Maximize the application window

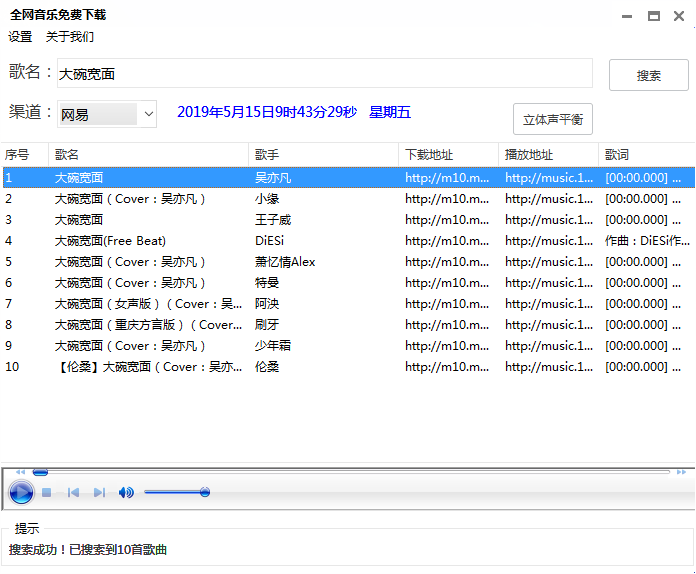(654, 16)
